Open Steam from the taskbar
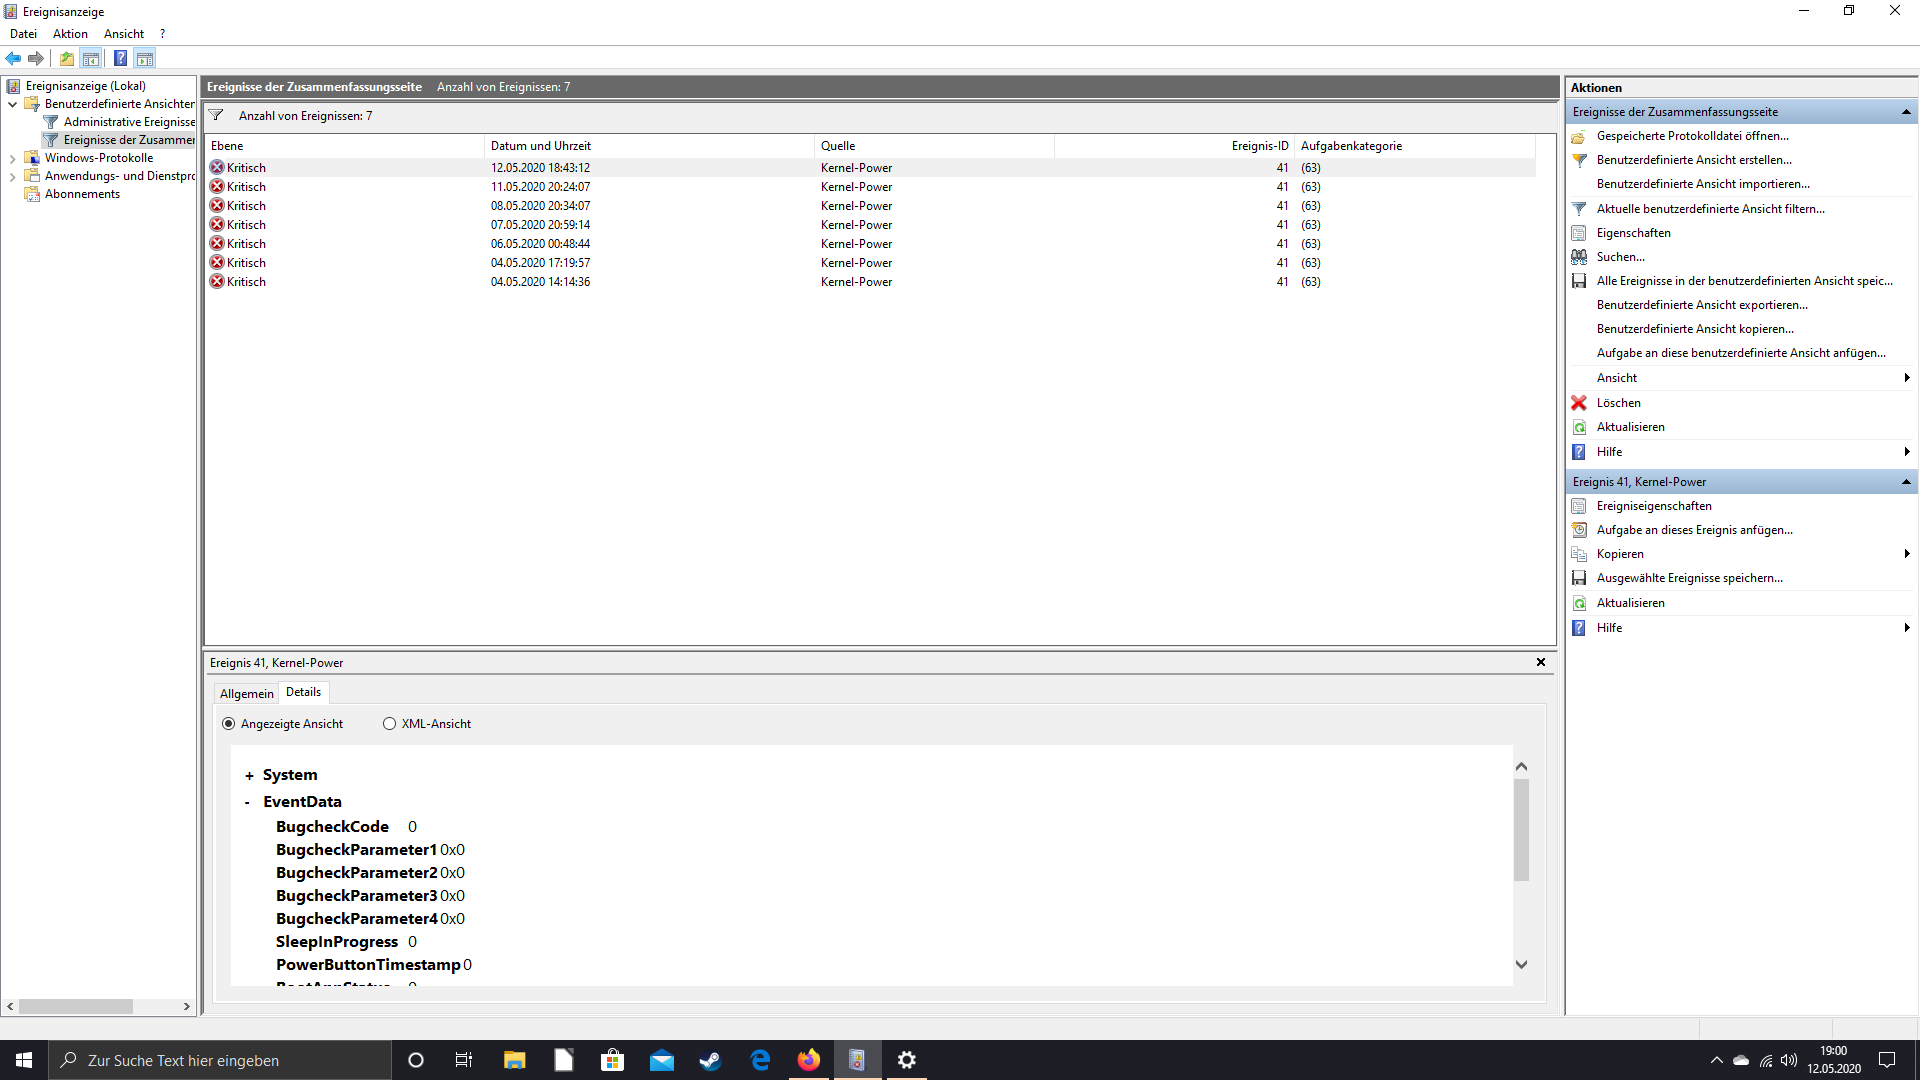The width and height of the screenshot is (1920, 1080). [710, 1060]
